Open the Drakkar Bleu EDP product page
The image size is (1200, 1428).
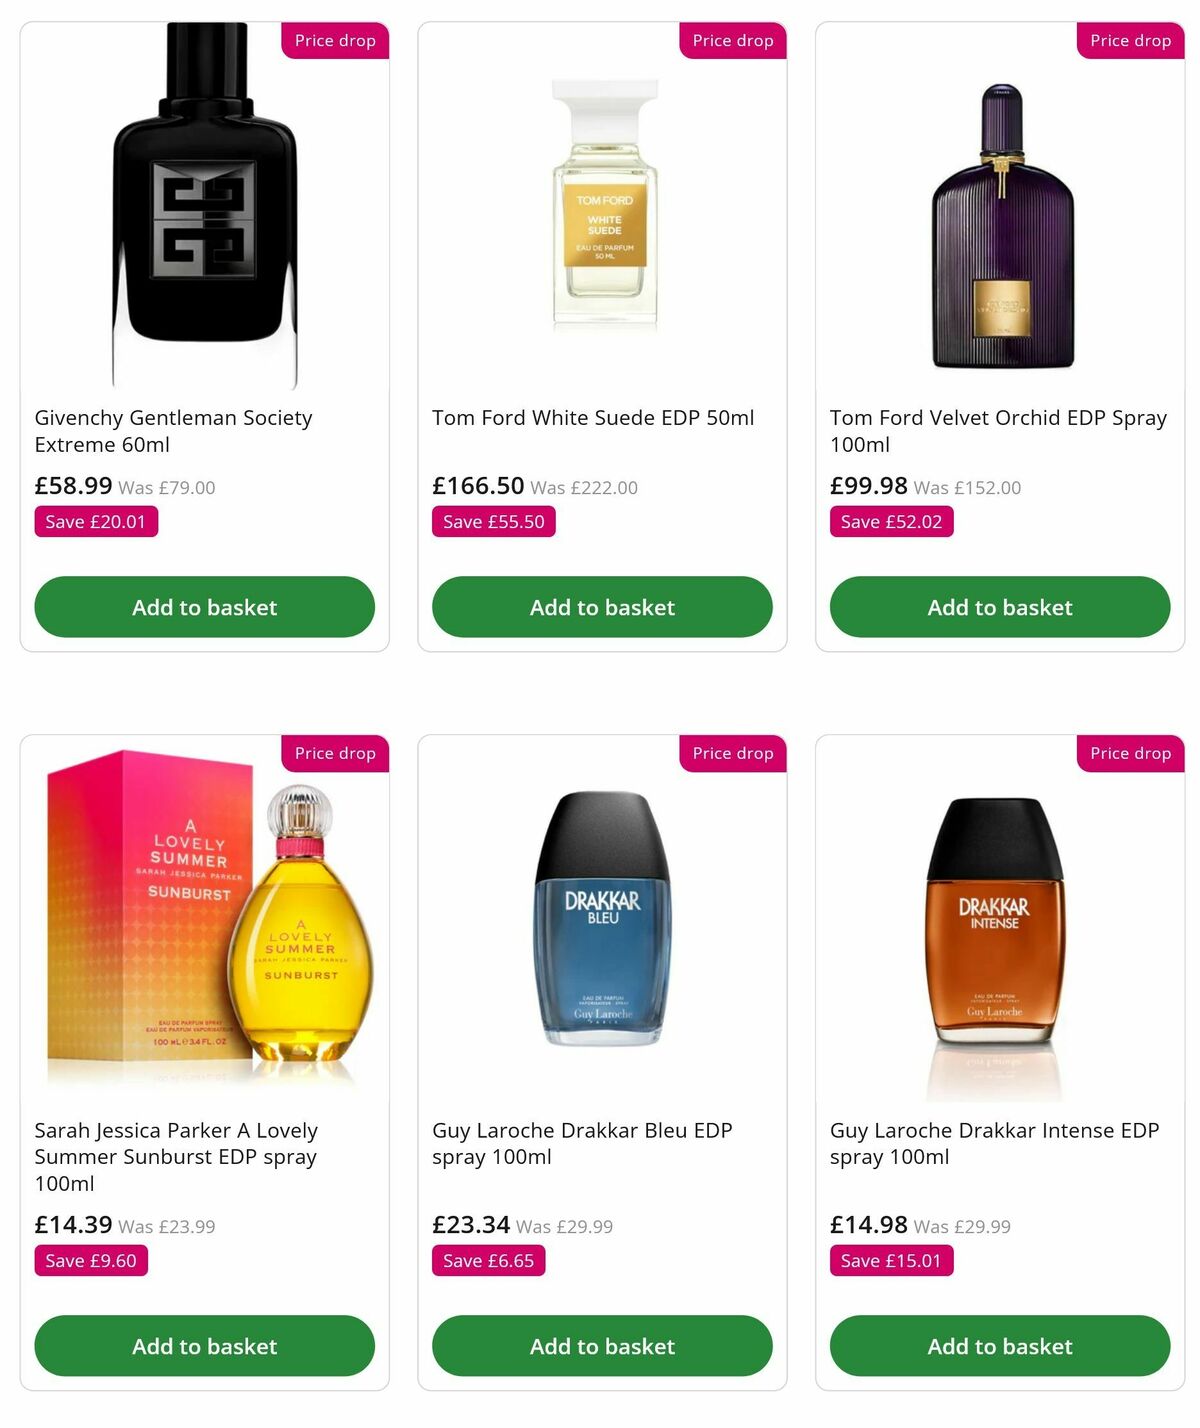pyautogui.click(x=582, y=1143)
